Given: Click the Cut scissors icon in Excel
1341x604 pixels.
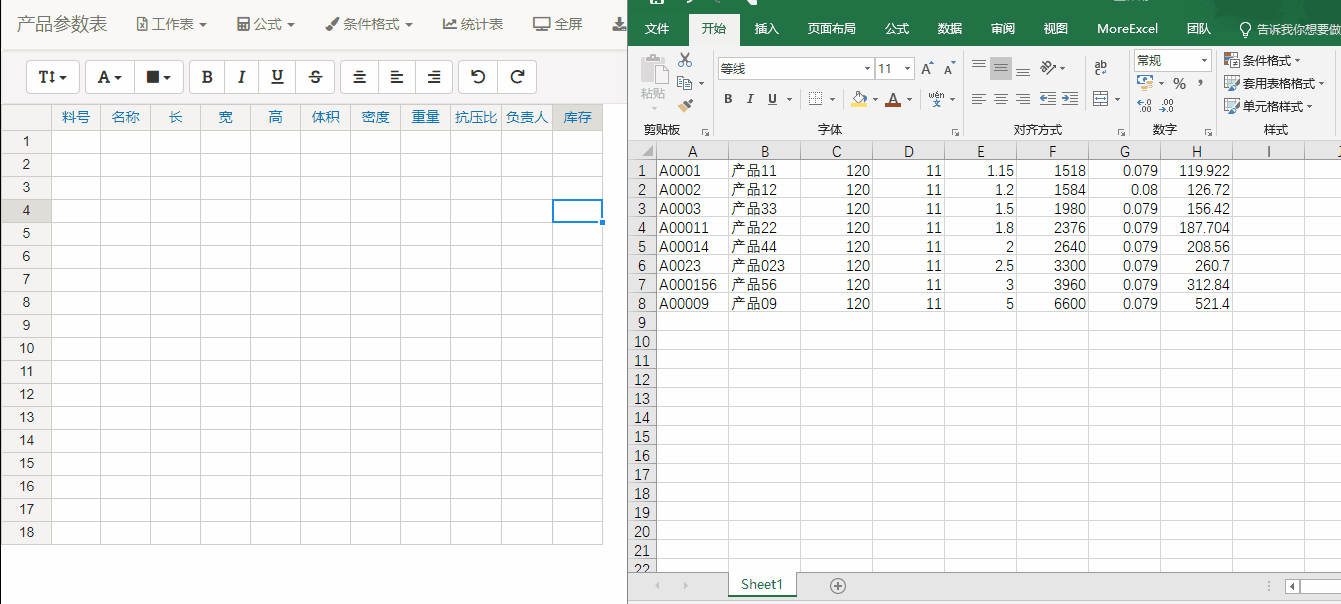Looking at the screenshot, I should [685, 60].
